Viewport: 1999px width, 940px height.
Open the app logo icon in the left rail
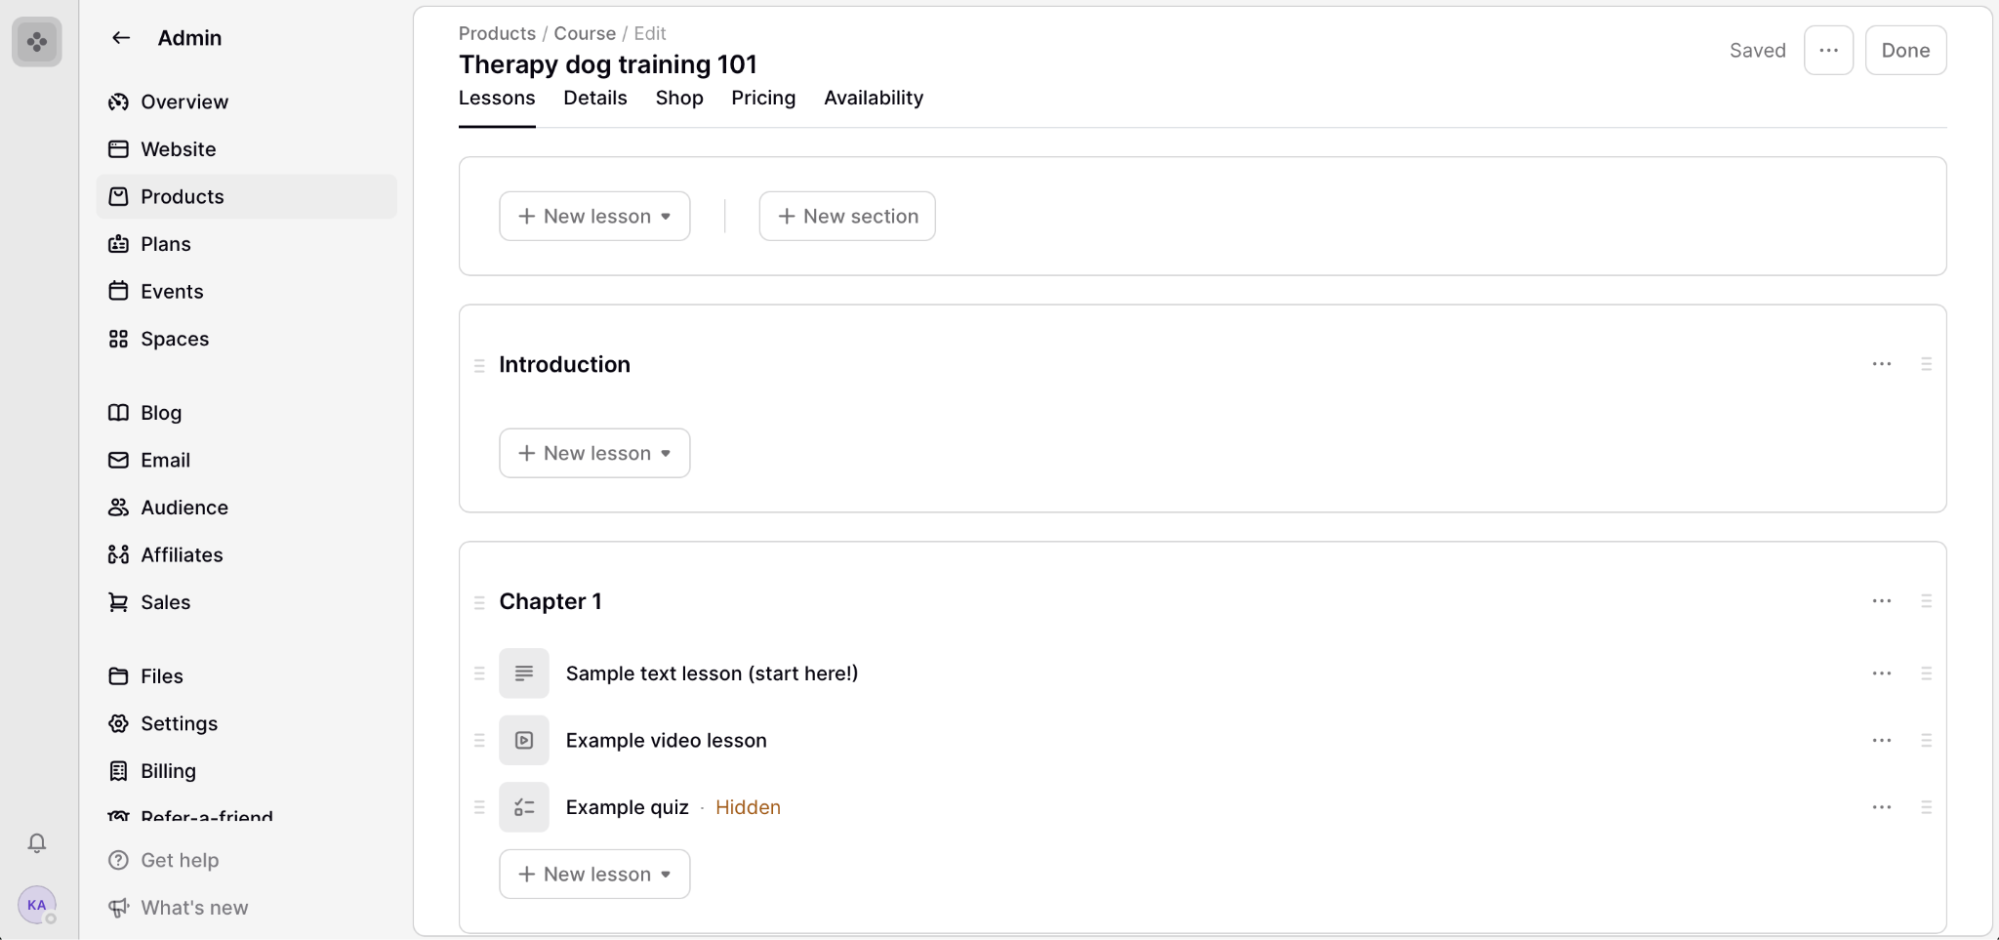click(37, 42)
